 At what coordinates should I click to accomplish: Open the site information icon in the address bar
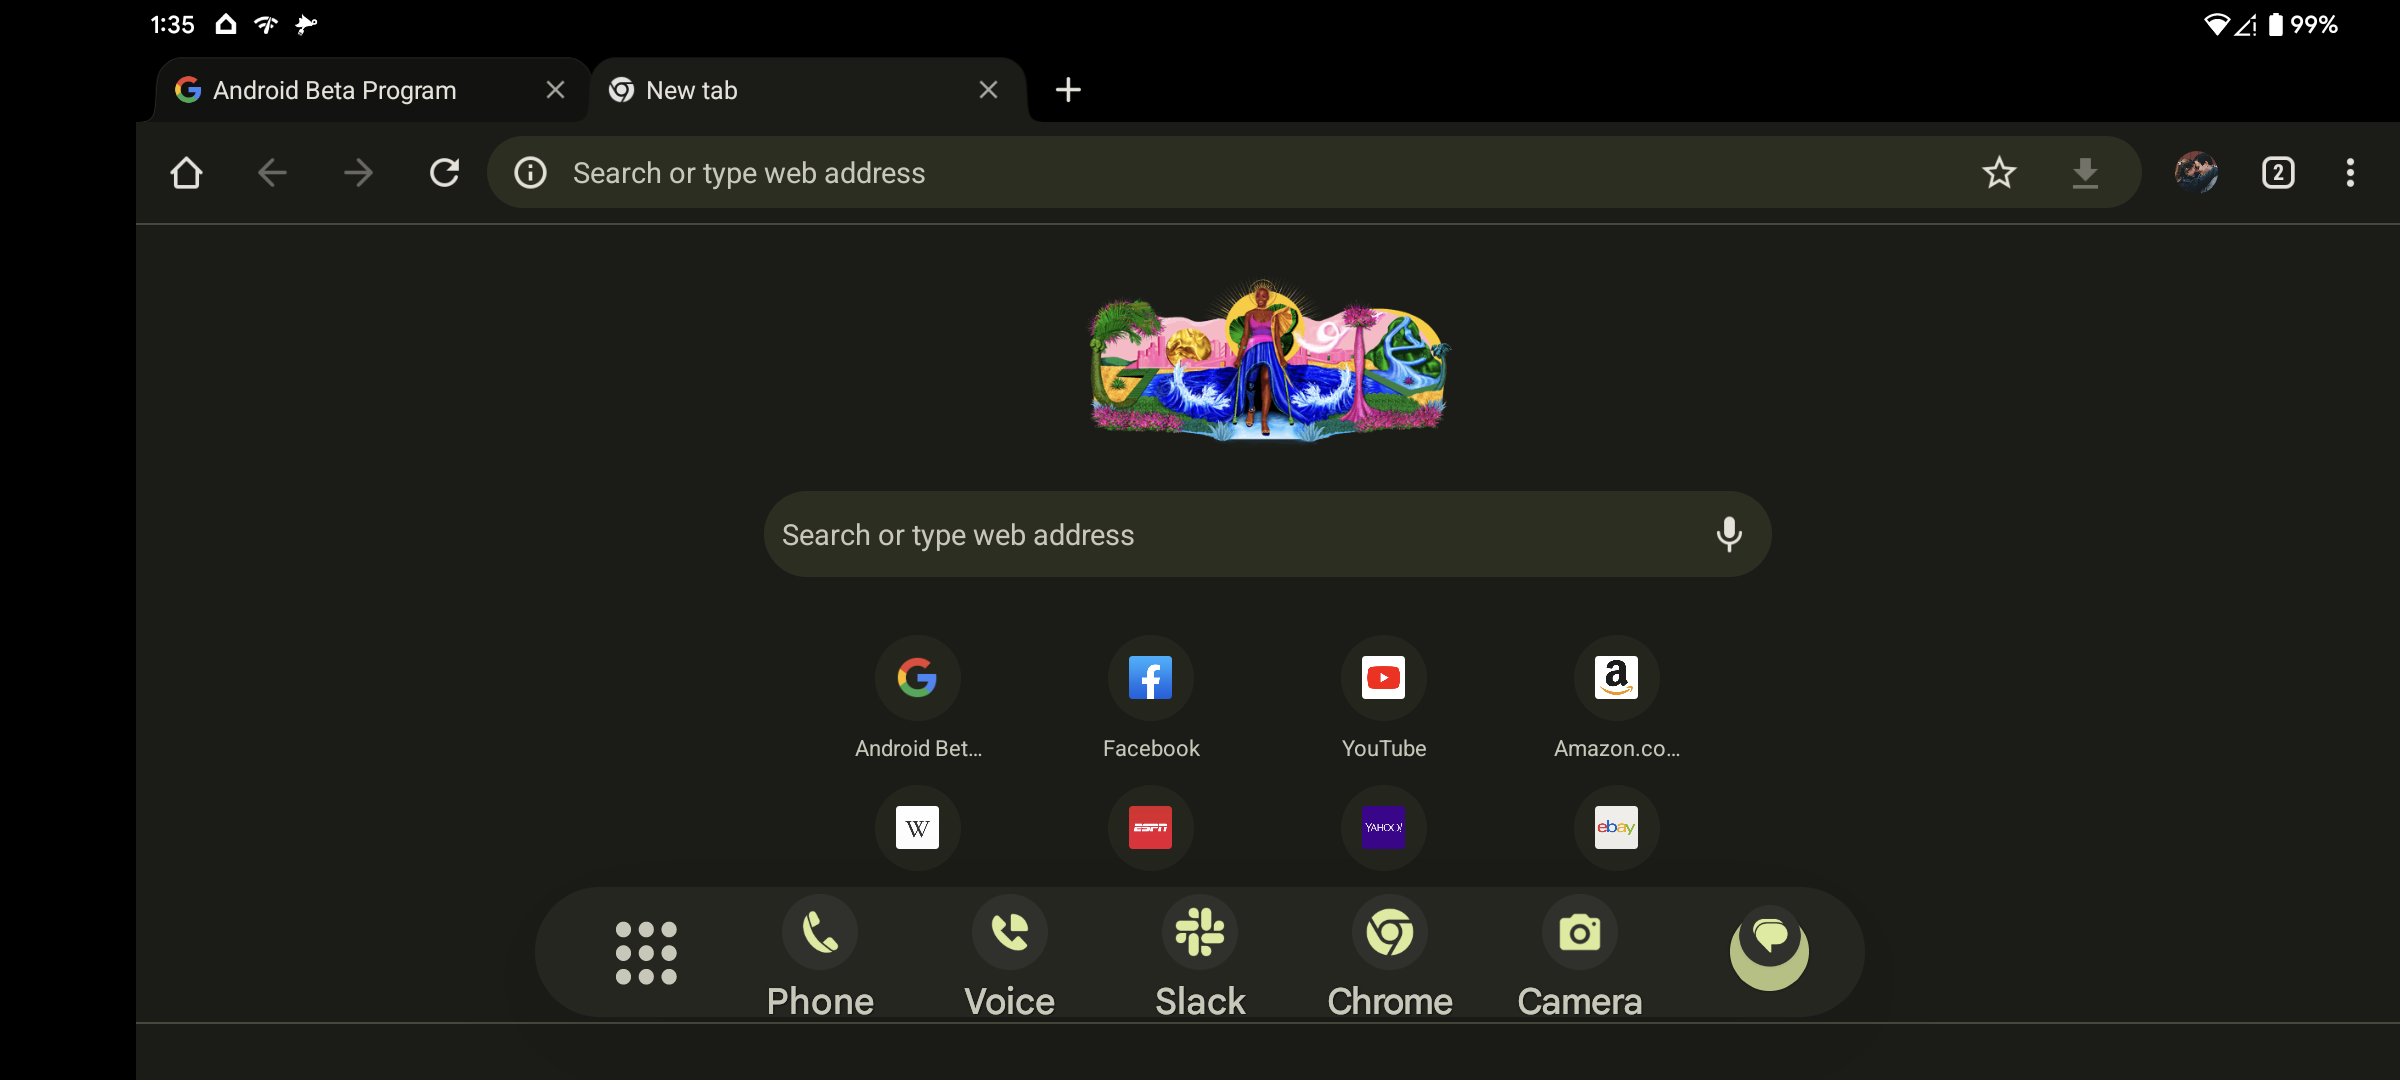pyautogui.click(x=529, y=172)
